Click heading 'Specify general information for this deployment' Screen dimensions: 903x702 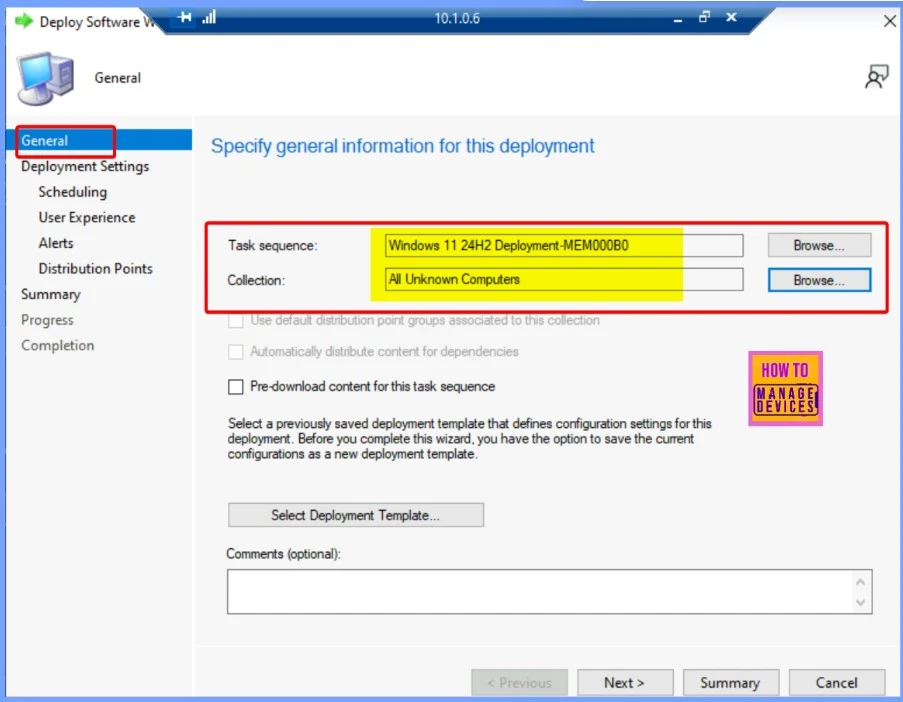click(x=403, y=146)
